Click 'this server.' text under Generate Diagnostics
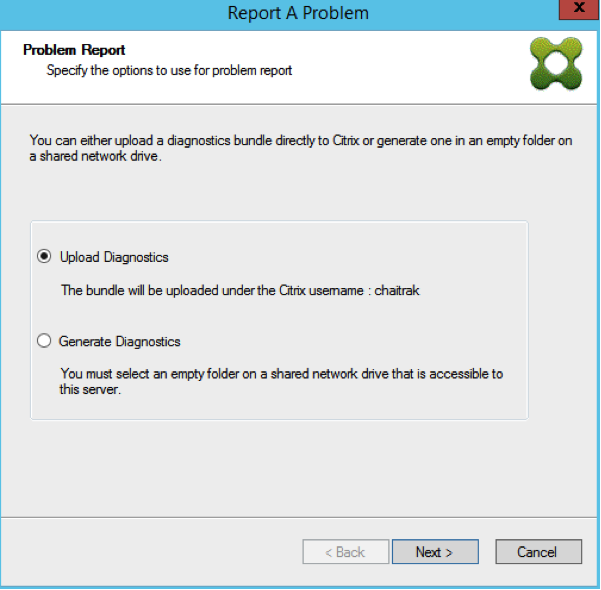The height and width of the screenshot is (590, 601). (90, 389)
